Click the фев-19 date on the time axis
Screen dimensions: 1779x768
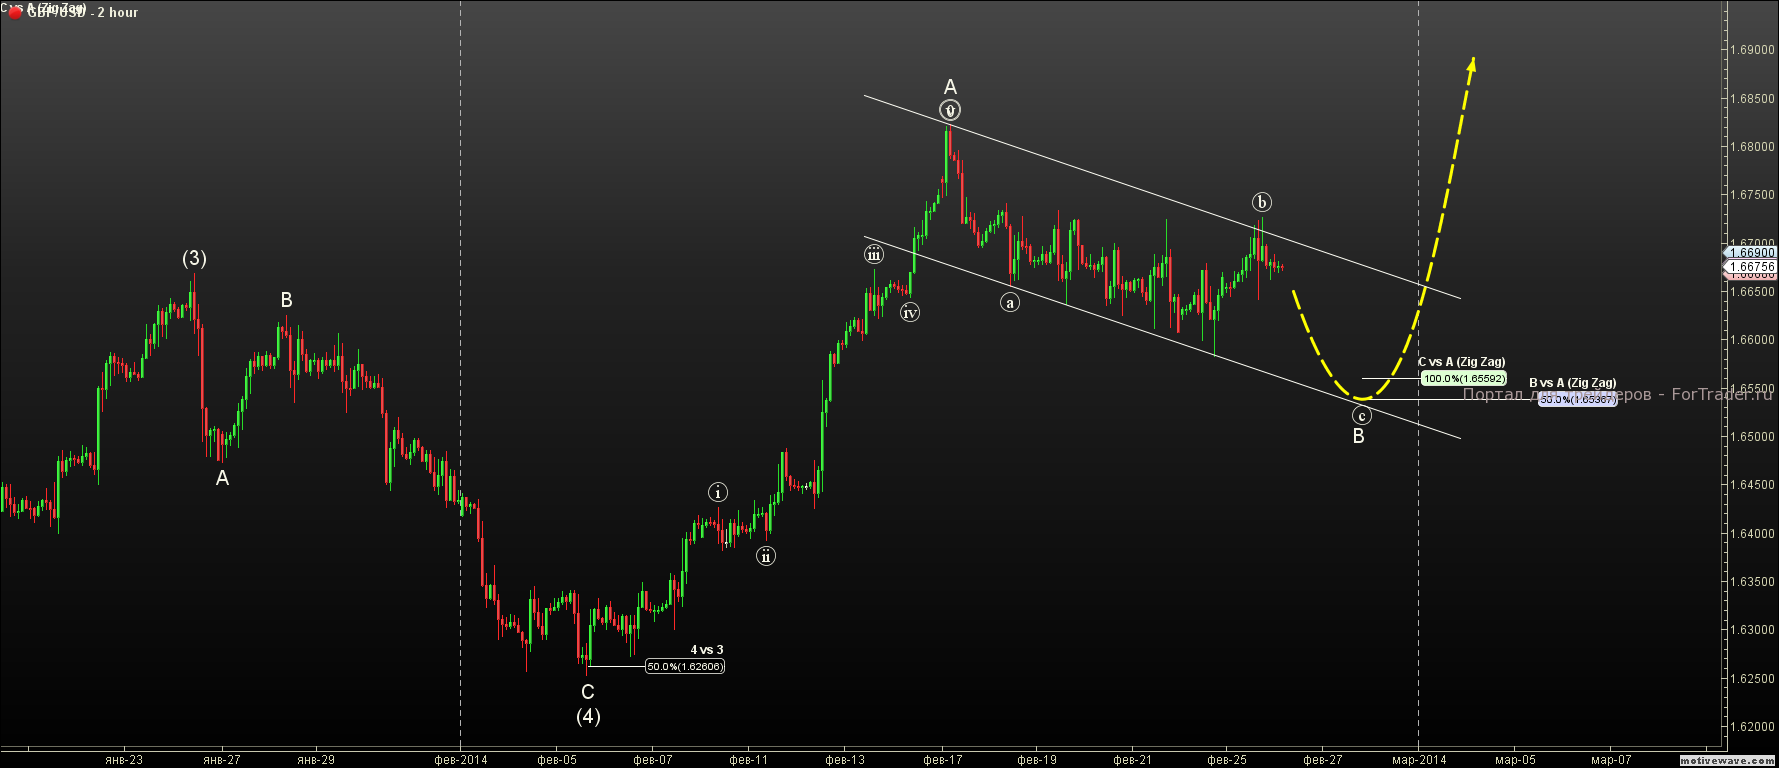1037,760
